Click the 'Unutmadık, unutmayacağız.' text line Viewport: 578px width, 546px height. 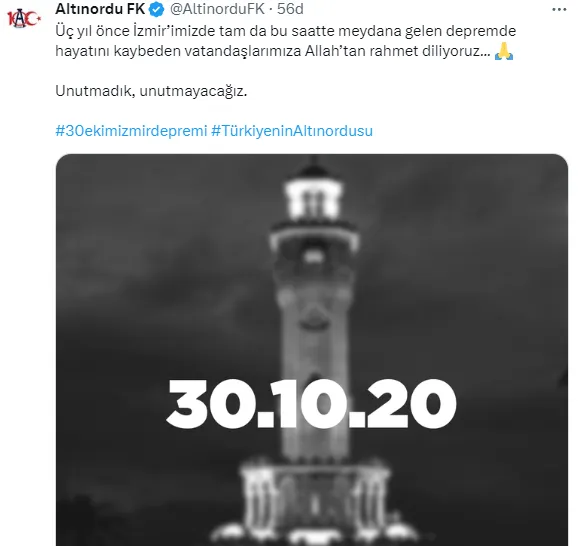click(x=151, y=91)
